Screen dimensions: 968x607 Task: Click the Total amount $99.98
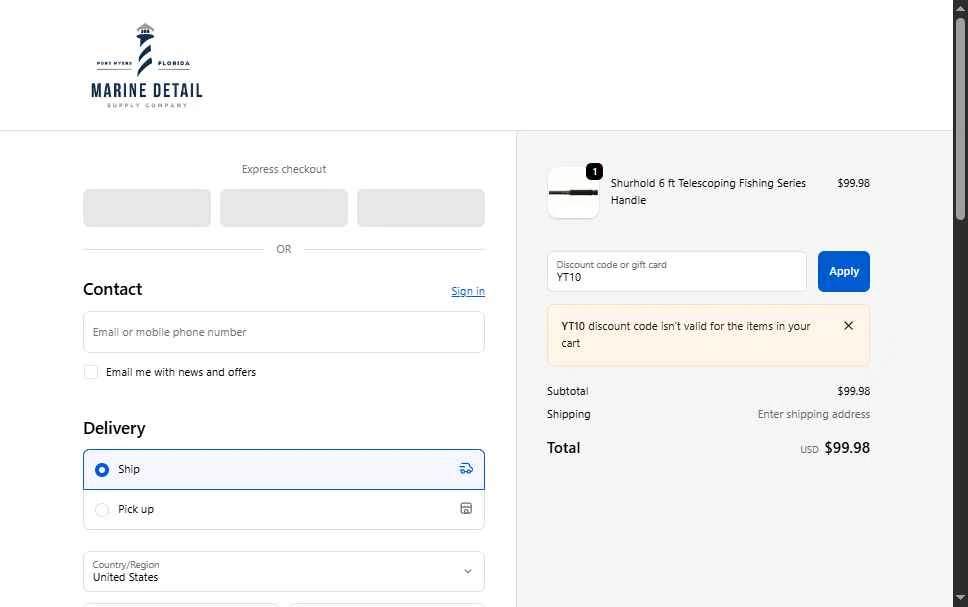click(x=847, y=448)
